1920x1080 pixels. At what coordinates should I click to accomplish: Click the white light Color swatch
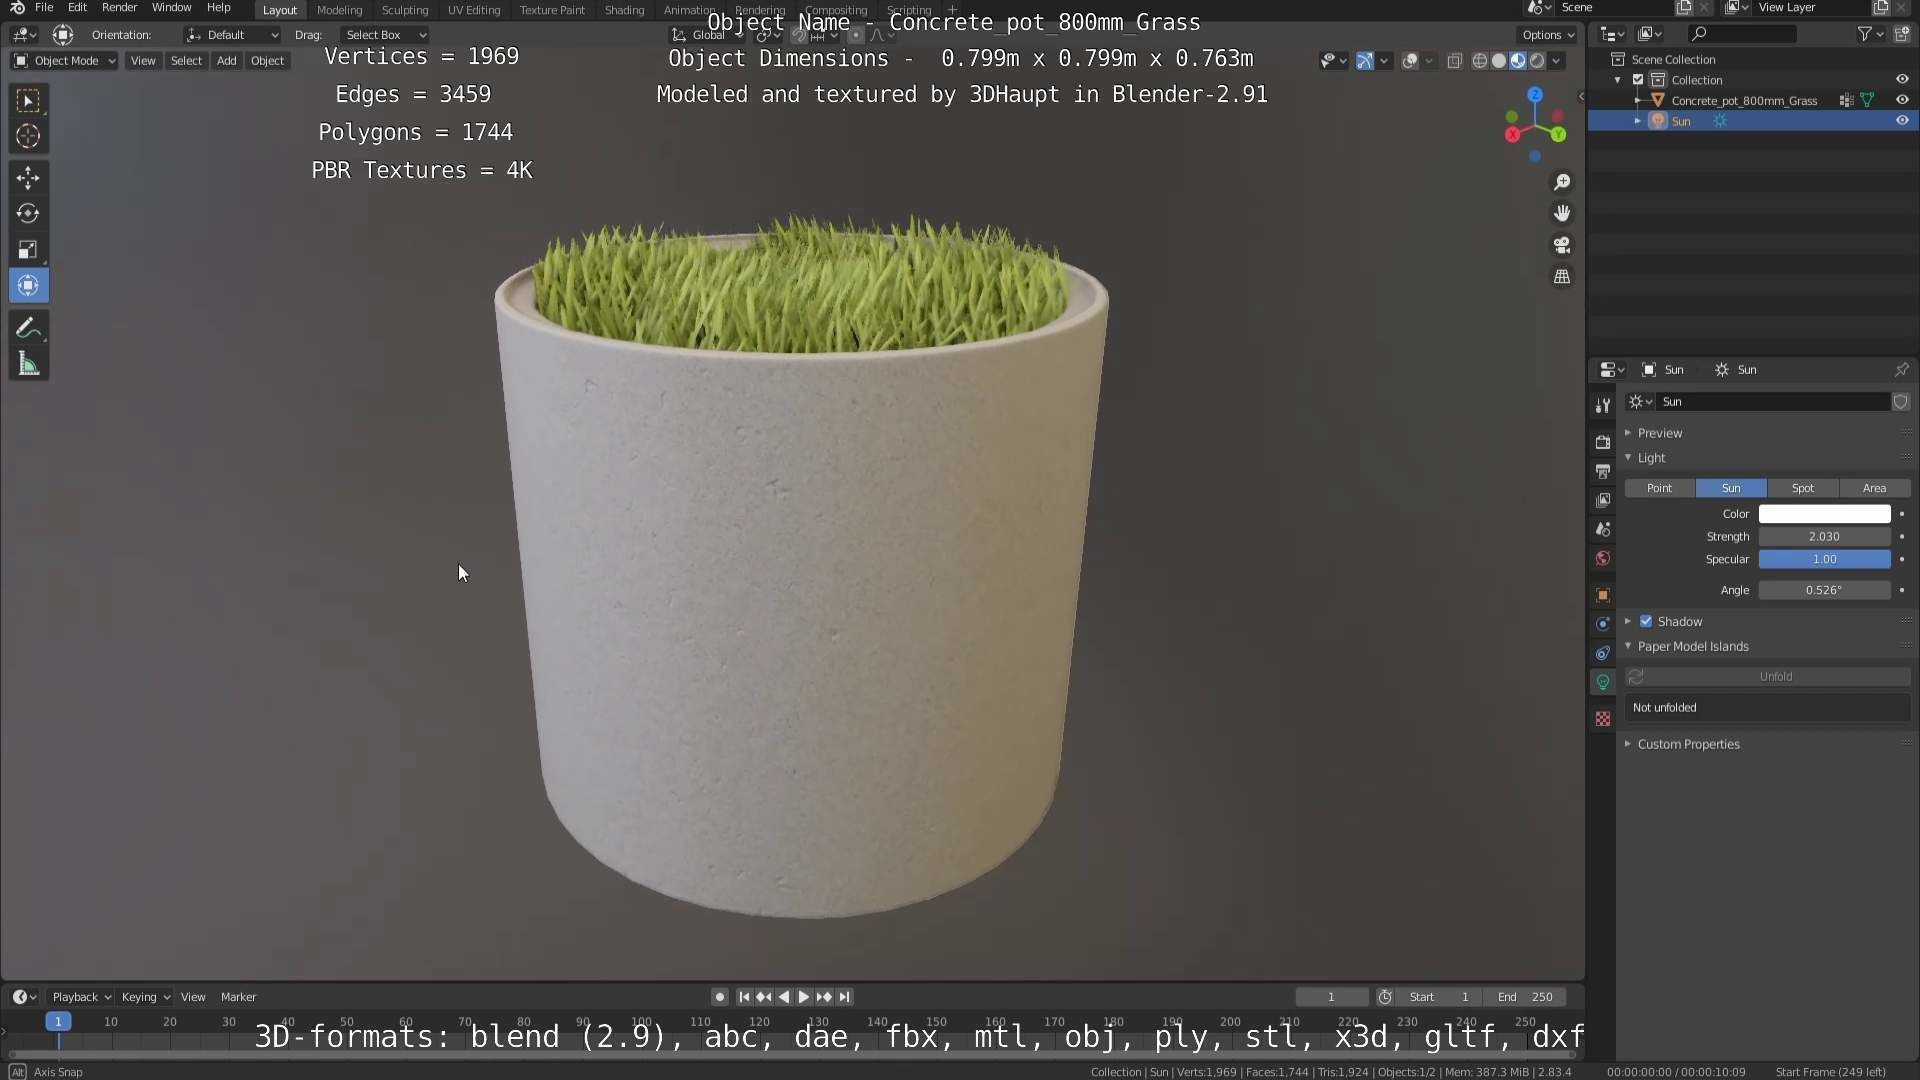(1825, 514)
